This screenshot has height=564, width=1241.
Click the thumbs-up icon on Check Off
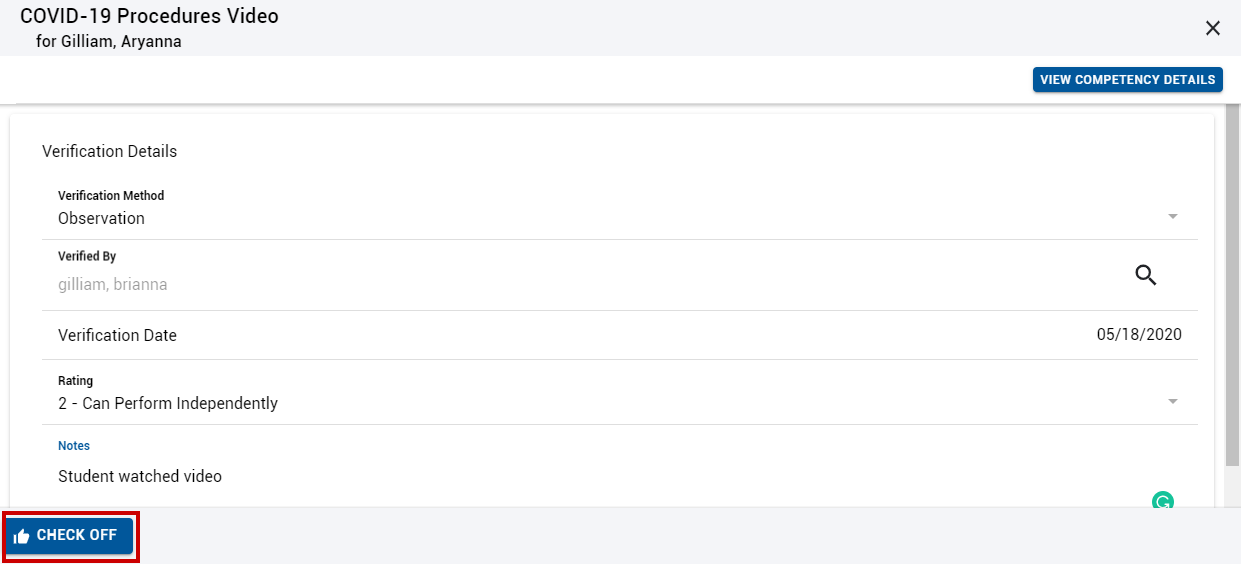[21, 536]
